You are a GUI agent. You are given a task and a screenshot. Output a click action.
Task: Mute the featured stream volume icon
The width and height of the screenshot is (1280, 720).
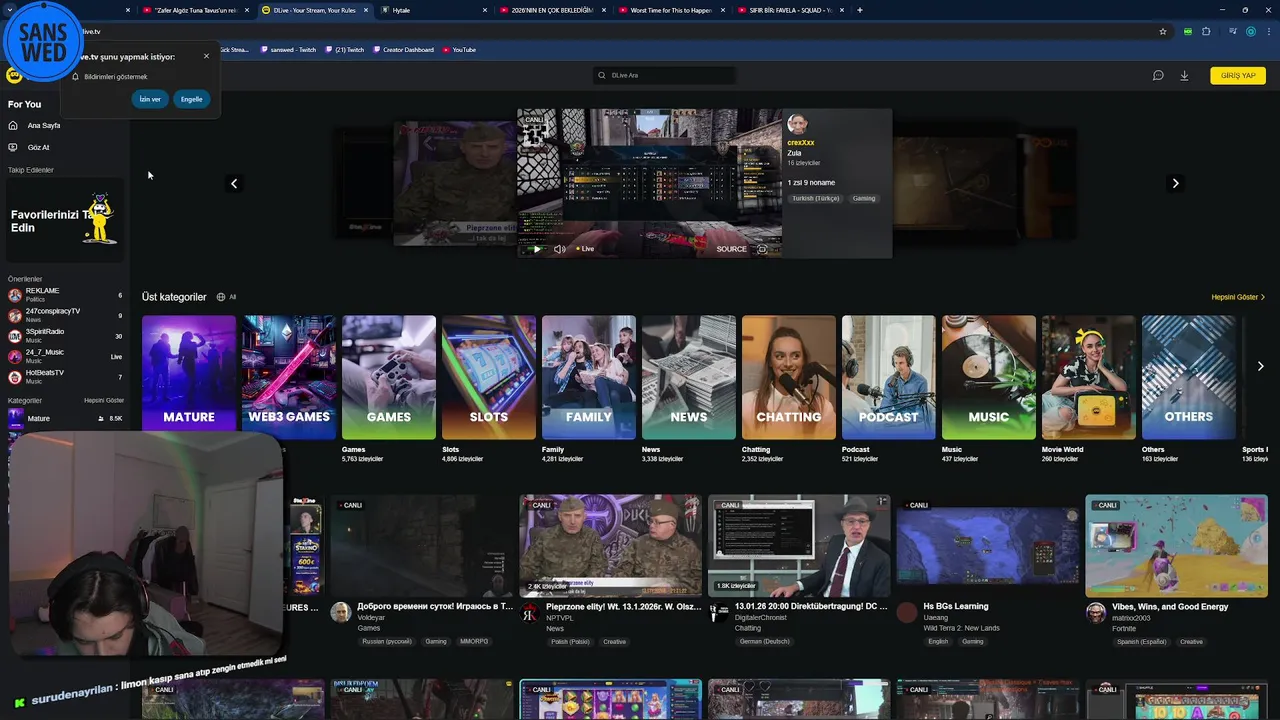pyautogui.click(x=559, y=249)
